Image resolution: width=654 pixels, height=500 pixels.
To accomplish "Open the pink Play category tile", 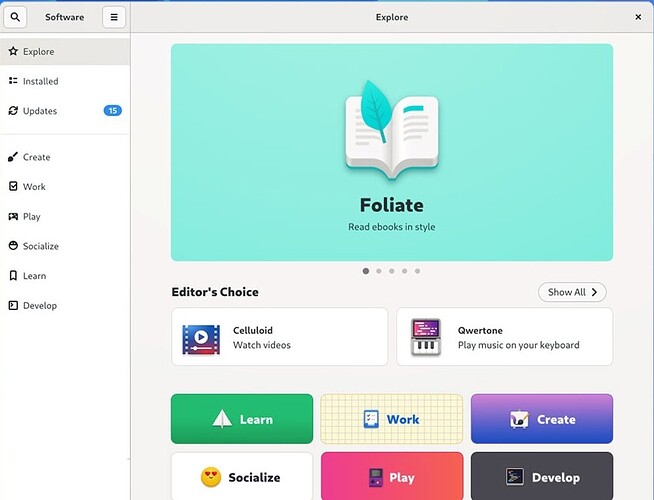I will tap(392, 476).
